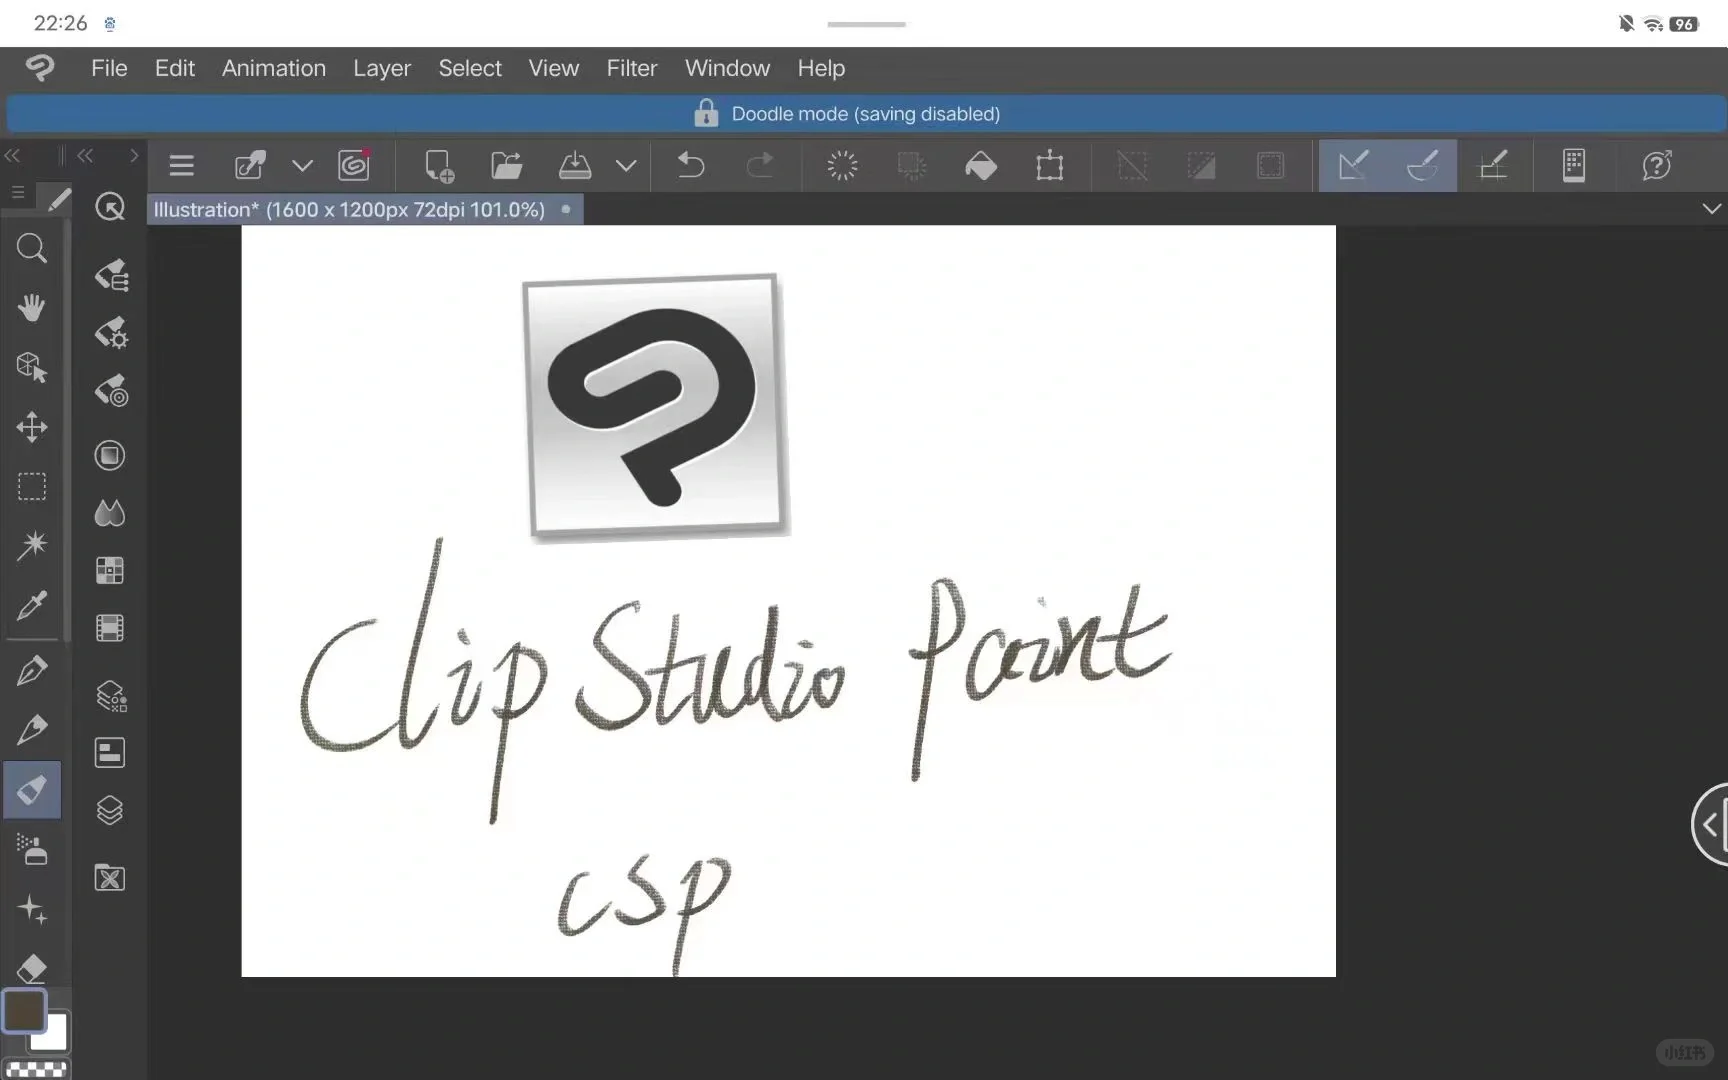Viewport: 1728px width, 1080px height.
Task: Toggle the Show Selection Border icon
Action: pyautogui.click(x=1270, y=165)
